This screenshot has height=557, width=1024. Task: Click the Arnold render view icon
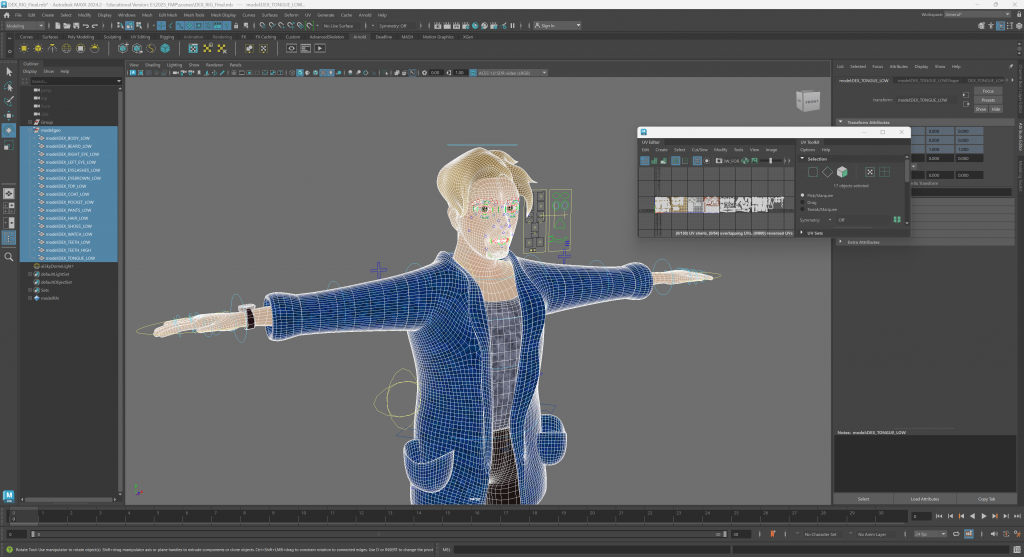292,48
